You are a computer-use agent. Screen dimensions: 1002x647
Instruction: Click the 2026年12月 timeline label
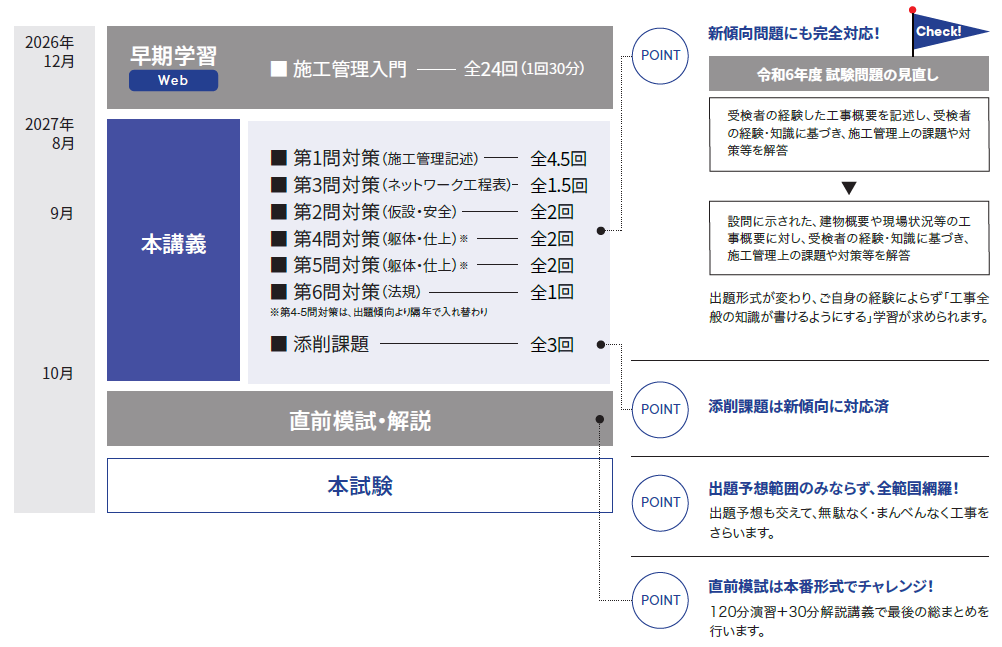click(x=50, y=52)
